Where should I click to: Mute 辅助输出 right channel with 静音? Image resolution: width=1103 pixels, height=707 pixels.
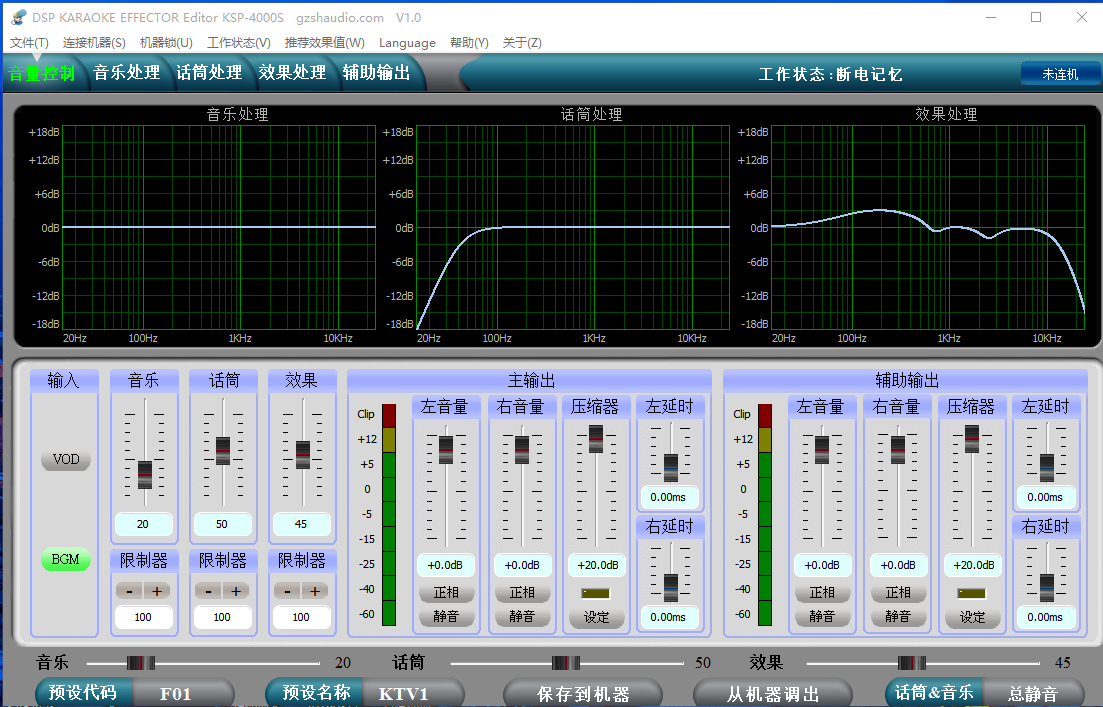click(898, 616)
